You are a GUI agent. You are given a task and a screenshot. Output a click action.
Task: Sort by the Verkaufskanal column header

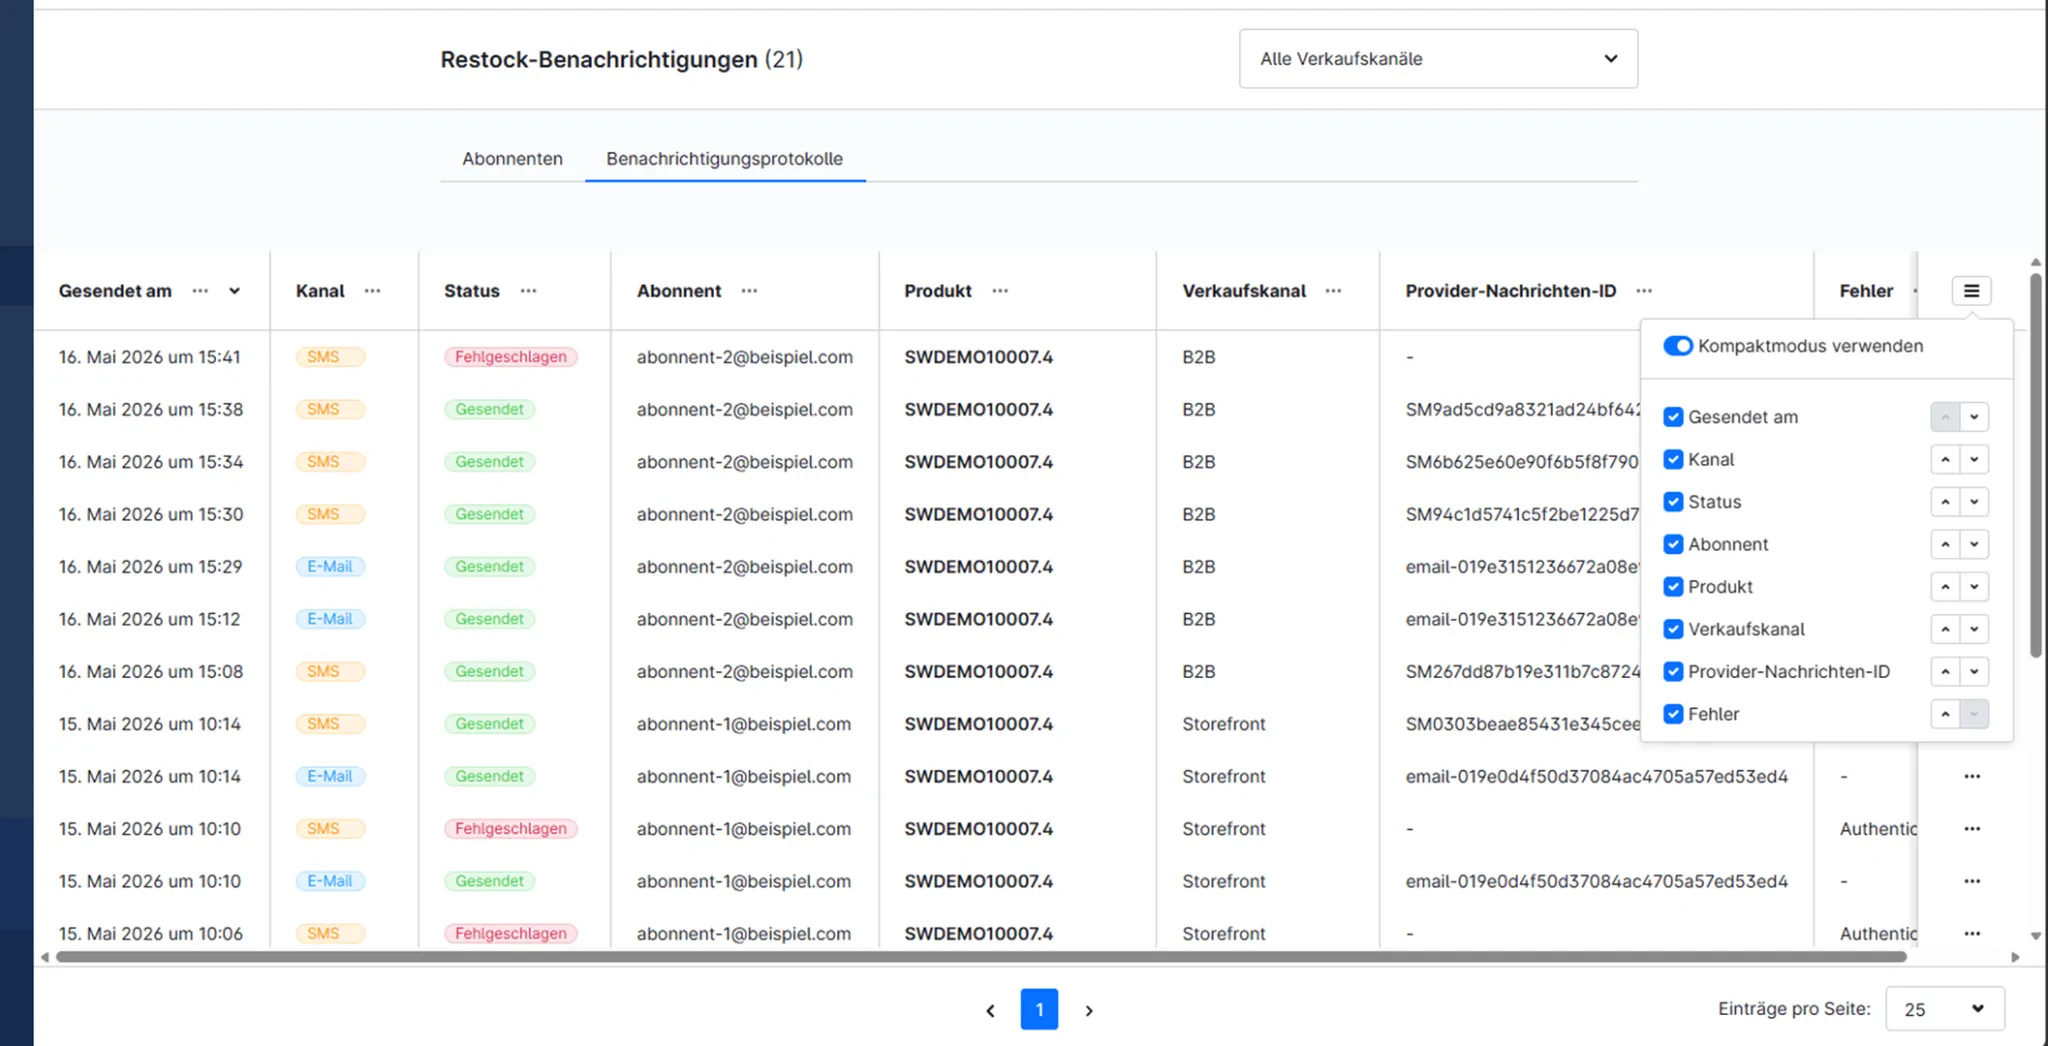(x=1244, y=291)
